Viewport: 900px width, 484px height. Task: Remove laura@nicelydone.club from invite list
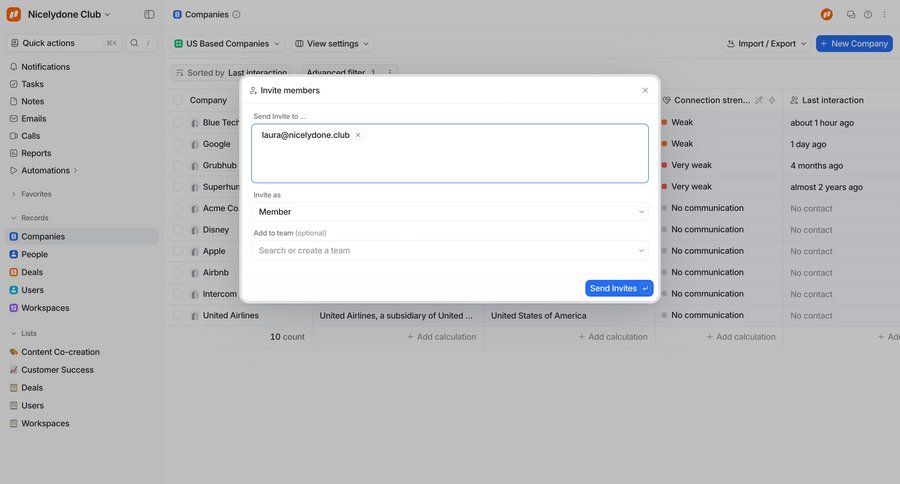tap(358, 135)
